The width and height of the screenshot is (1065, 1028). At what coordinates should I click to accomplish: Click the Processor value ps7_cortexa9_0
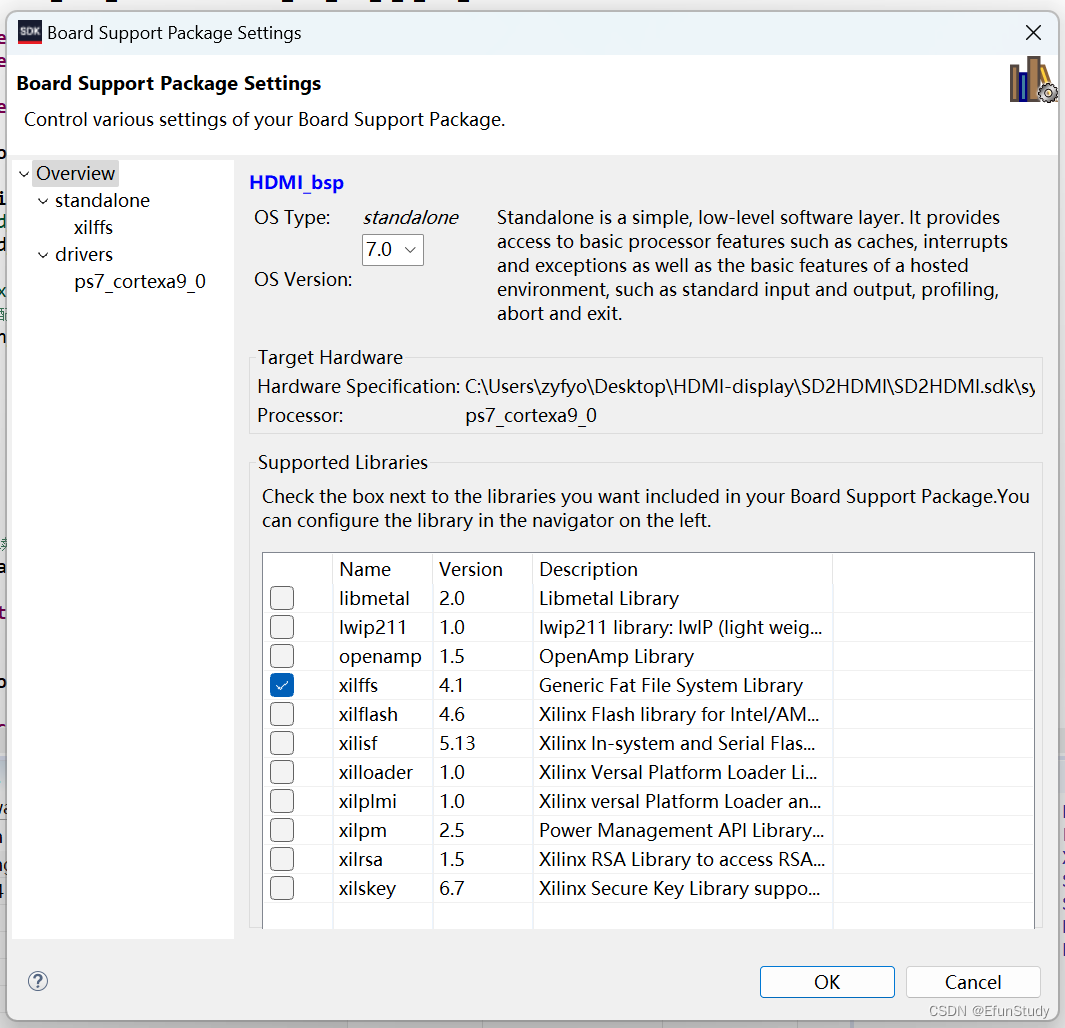pyautogui.click(x=531, y=416)
